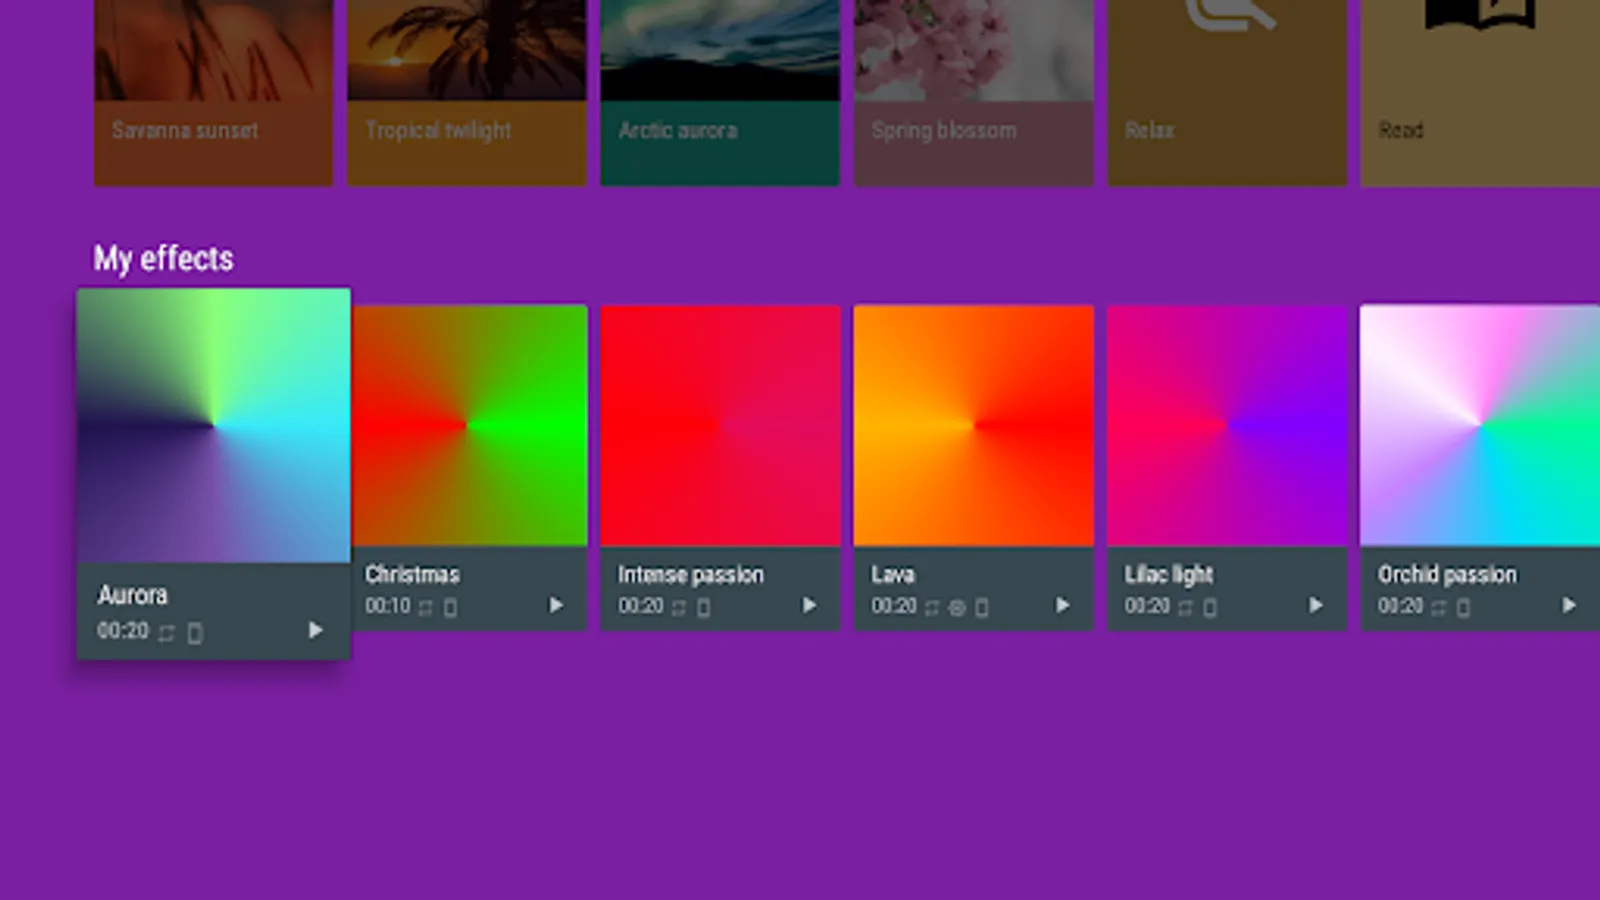Image resolution: width=1600 pixels, height=900 pixels.
Task: Click the 00:10 duration on Christmas
Action: tap(387, 606)
